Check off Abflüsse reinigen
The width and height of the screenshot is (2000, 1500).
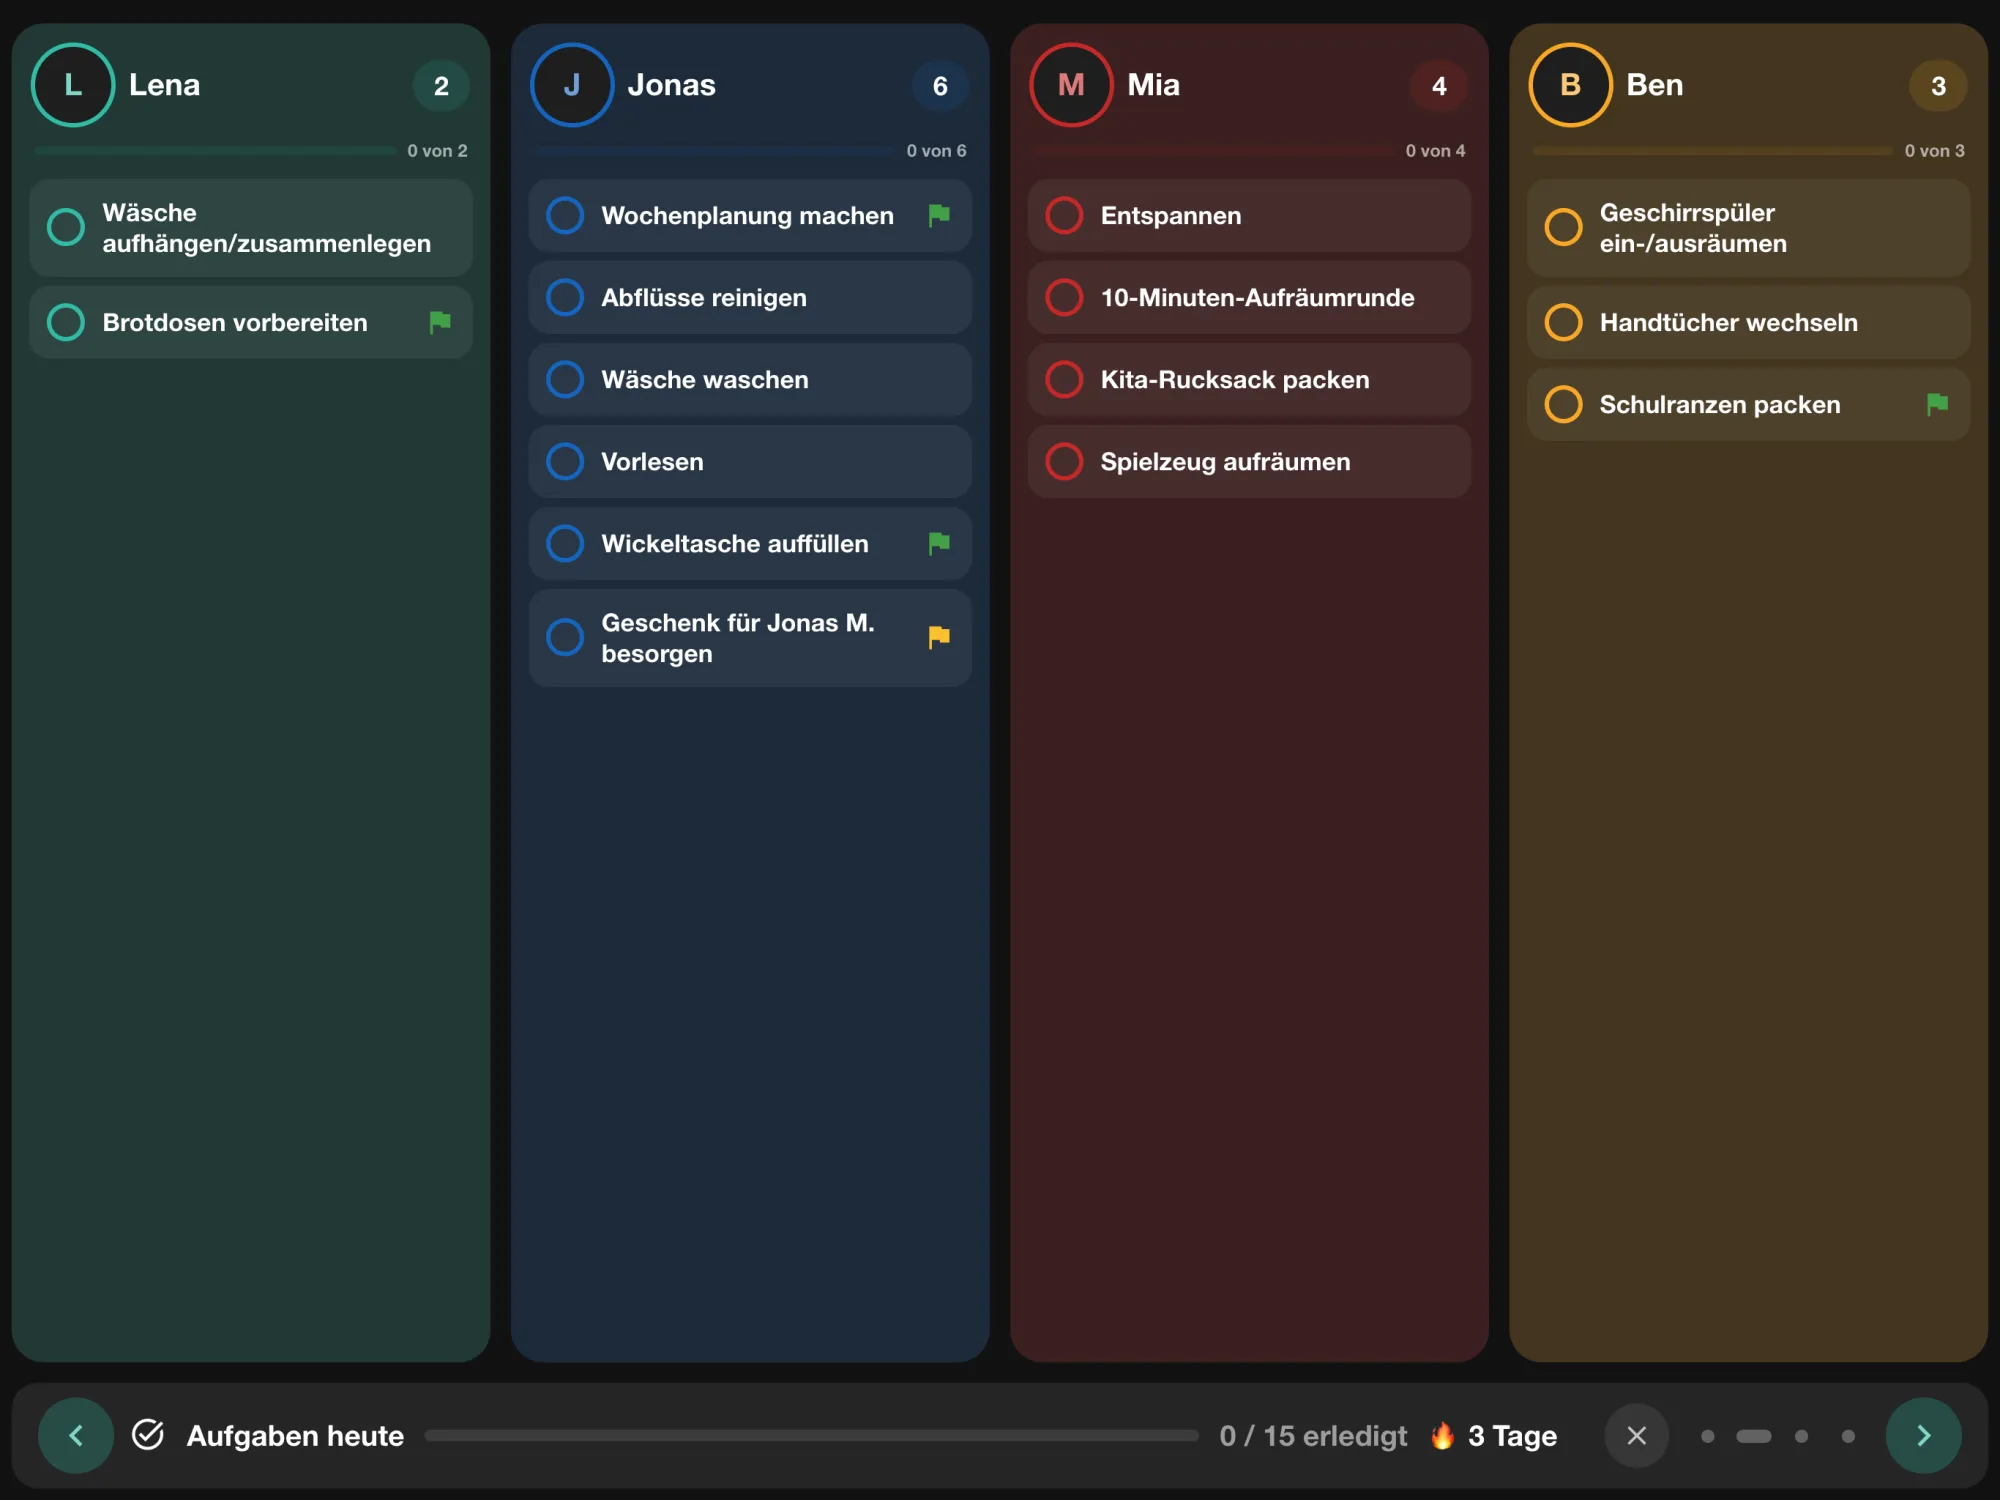tap(565, 297)
